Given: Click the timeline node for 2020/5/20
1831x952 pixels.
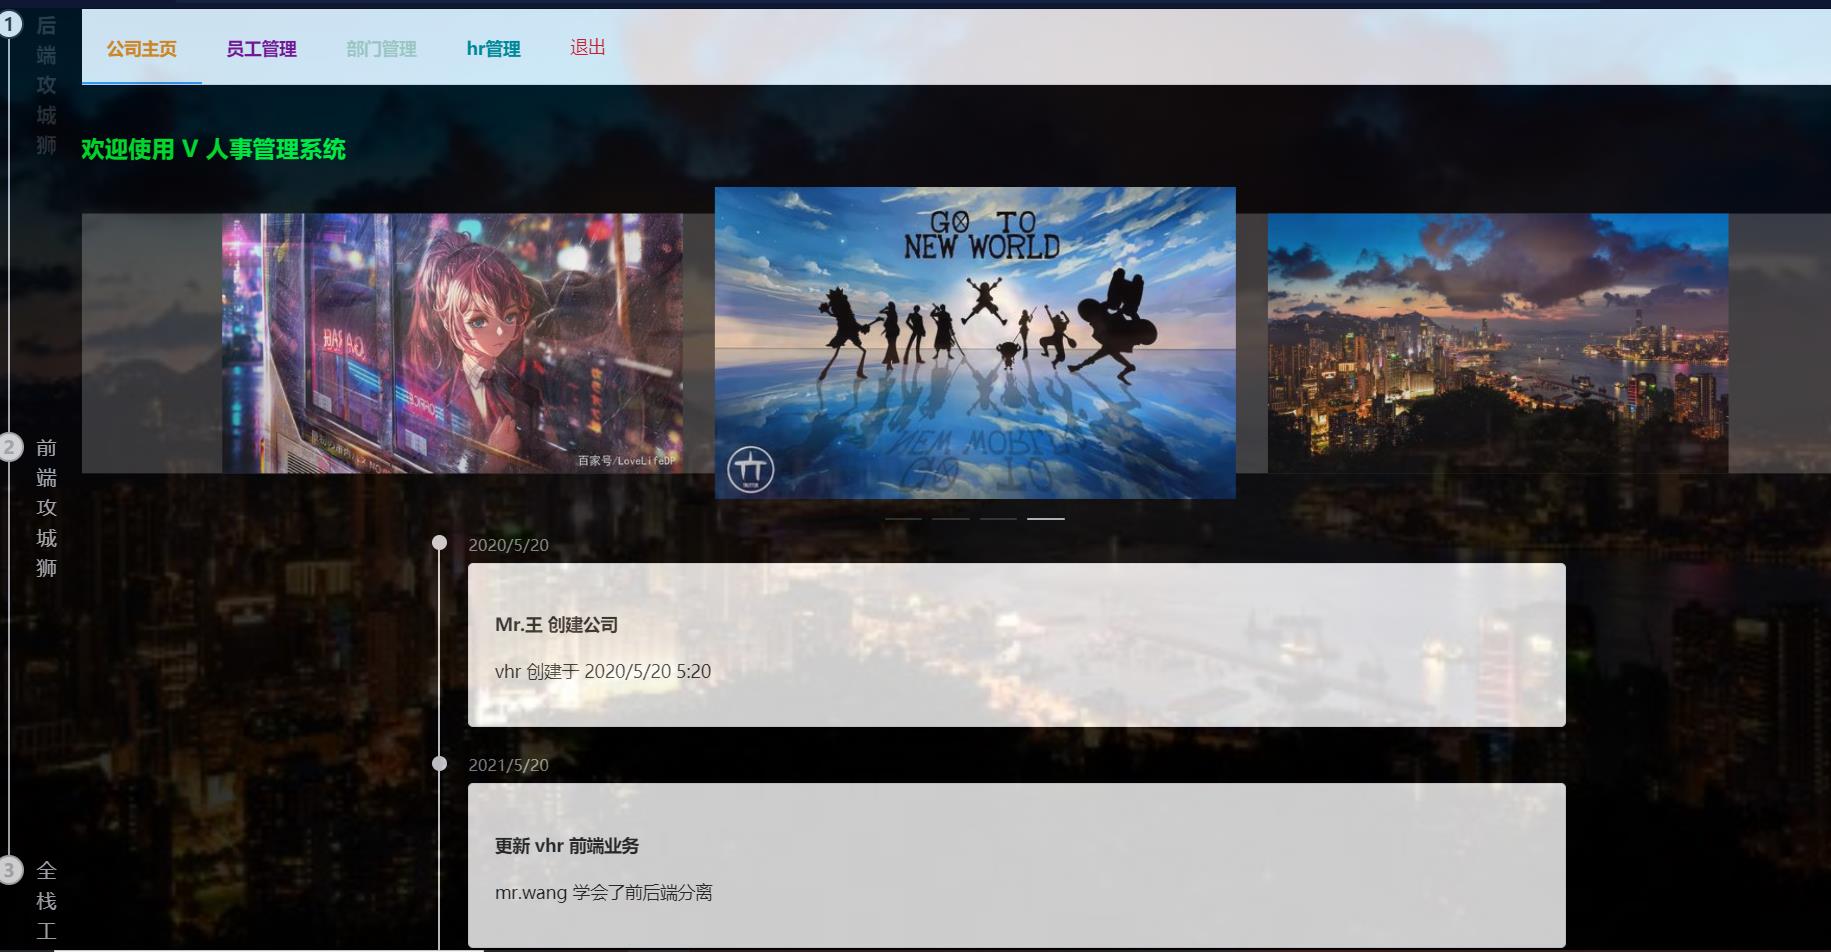Looking at the screenshot, I should pyautogui.click(x=439, y=543).
